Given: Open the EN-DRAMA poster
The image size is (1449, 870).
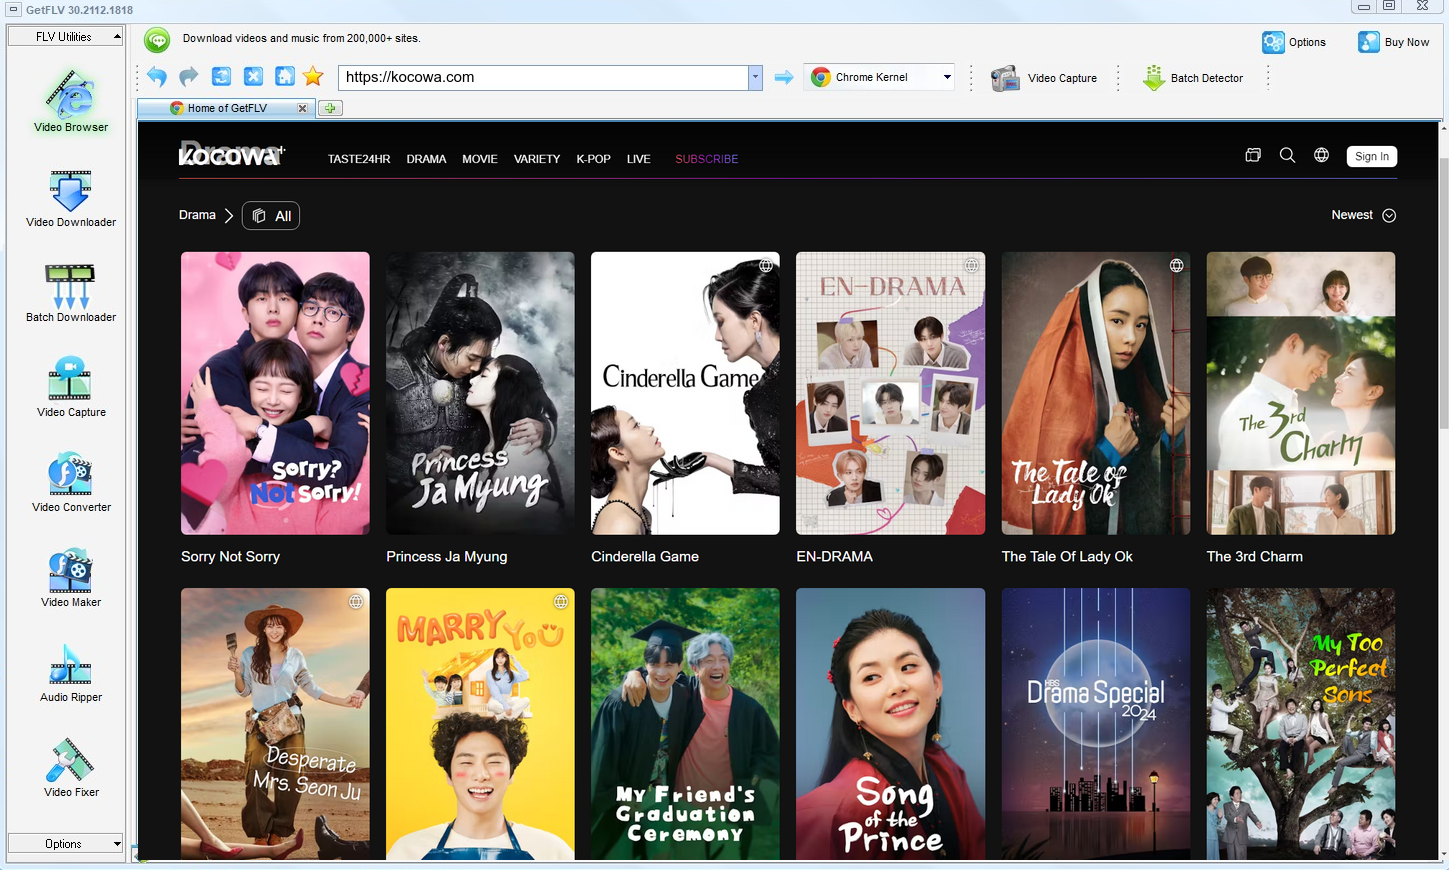Looking at the screenshot, I should coord(890,393).
